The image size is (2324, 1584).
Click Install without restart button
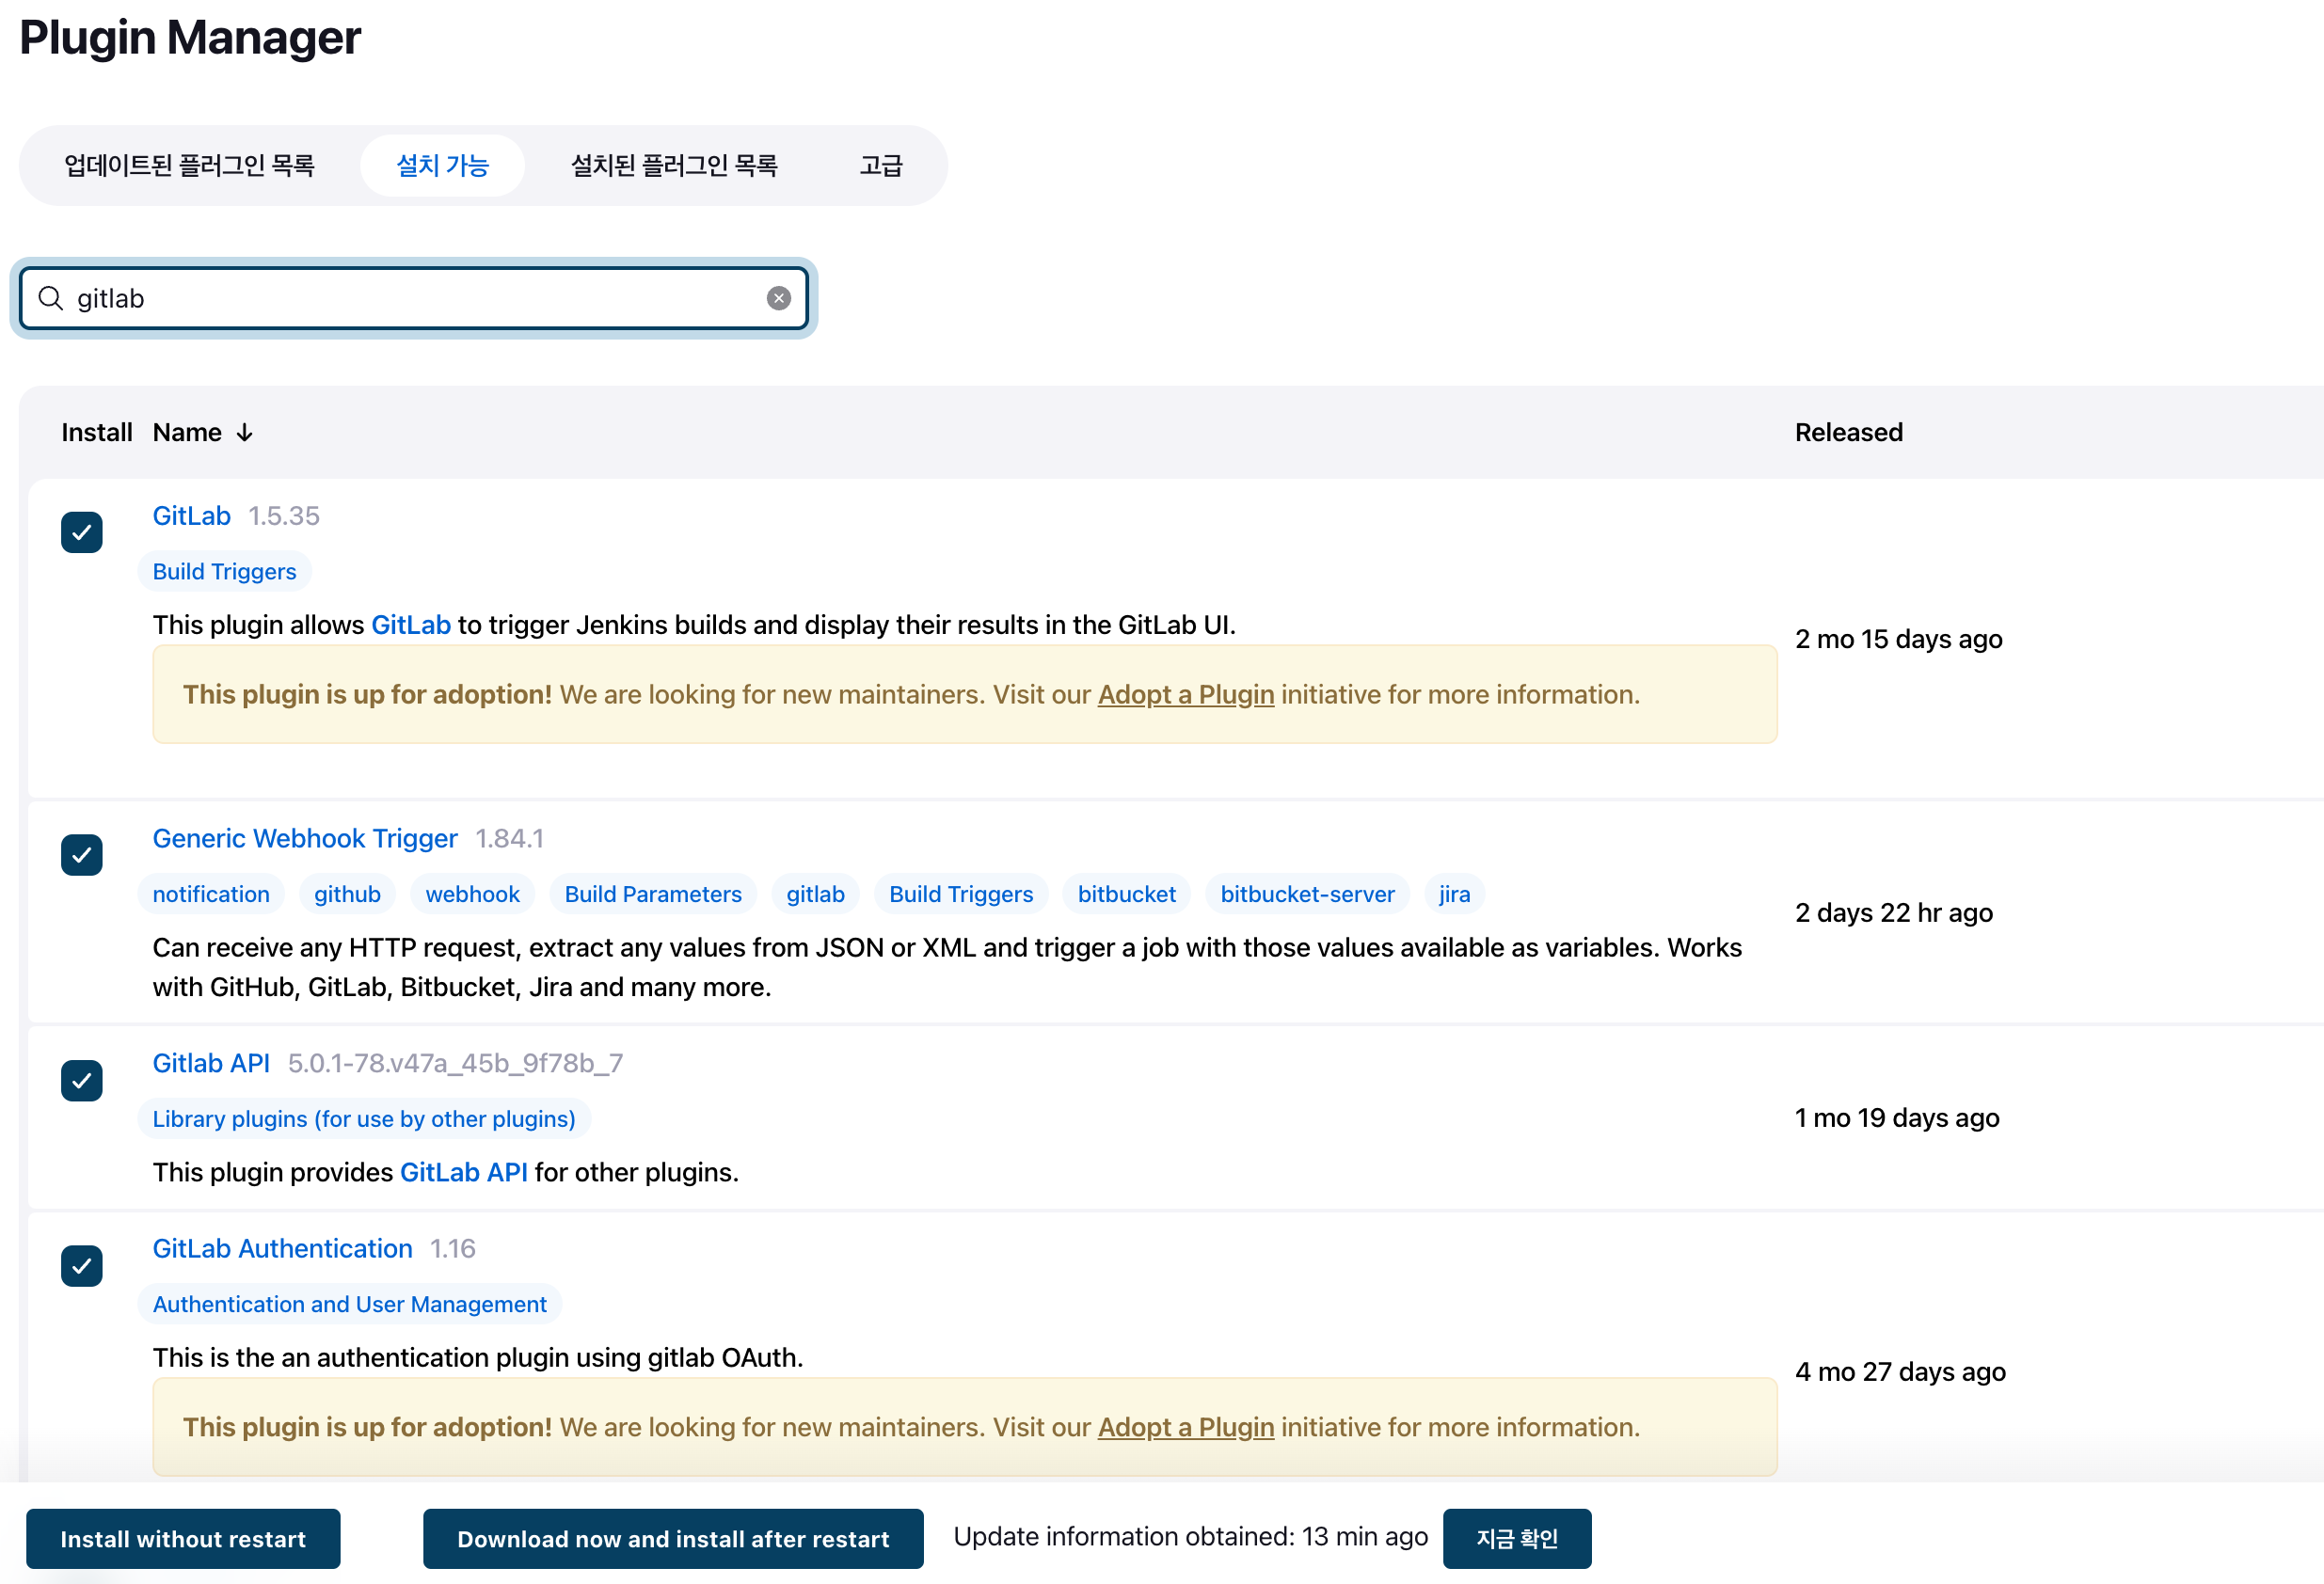coord(183,1538)
